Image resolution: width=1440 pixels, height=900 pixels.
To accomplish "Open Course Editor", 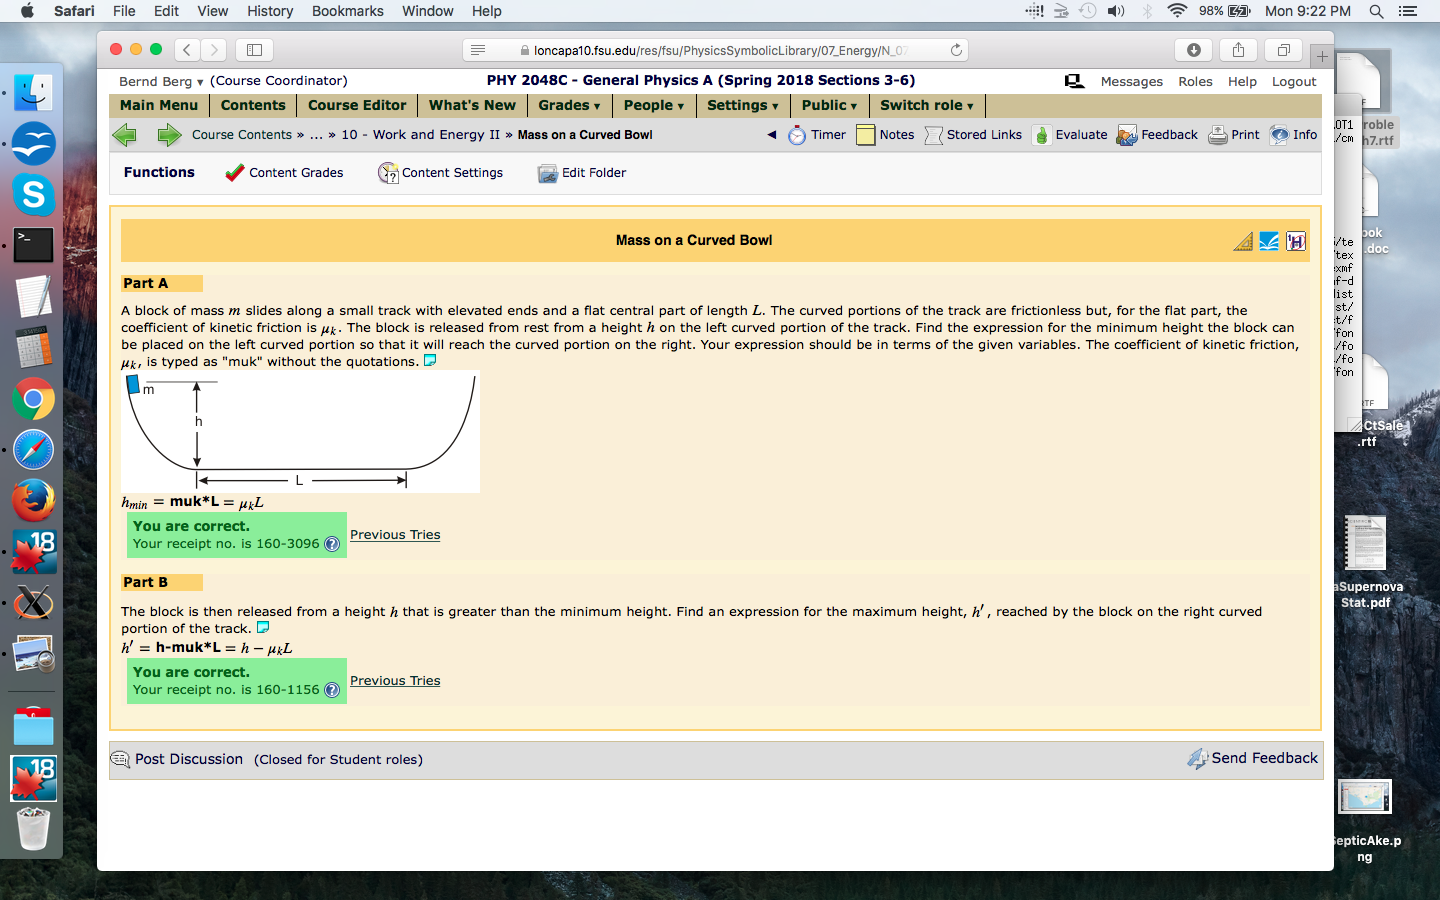I will (357, 106).
